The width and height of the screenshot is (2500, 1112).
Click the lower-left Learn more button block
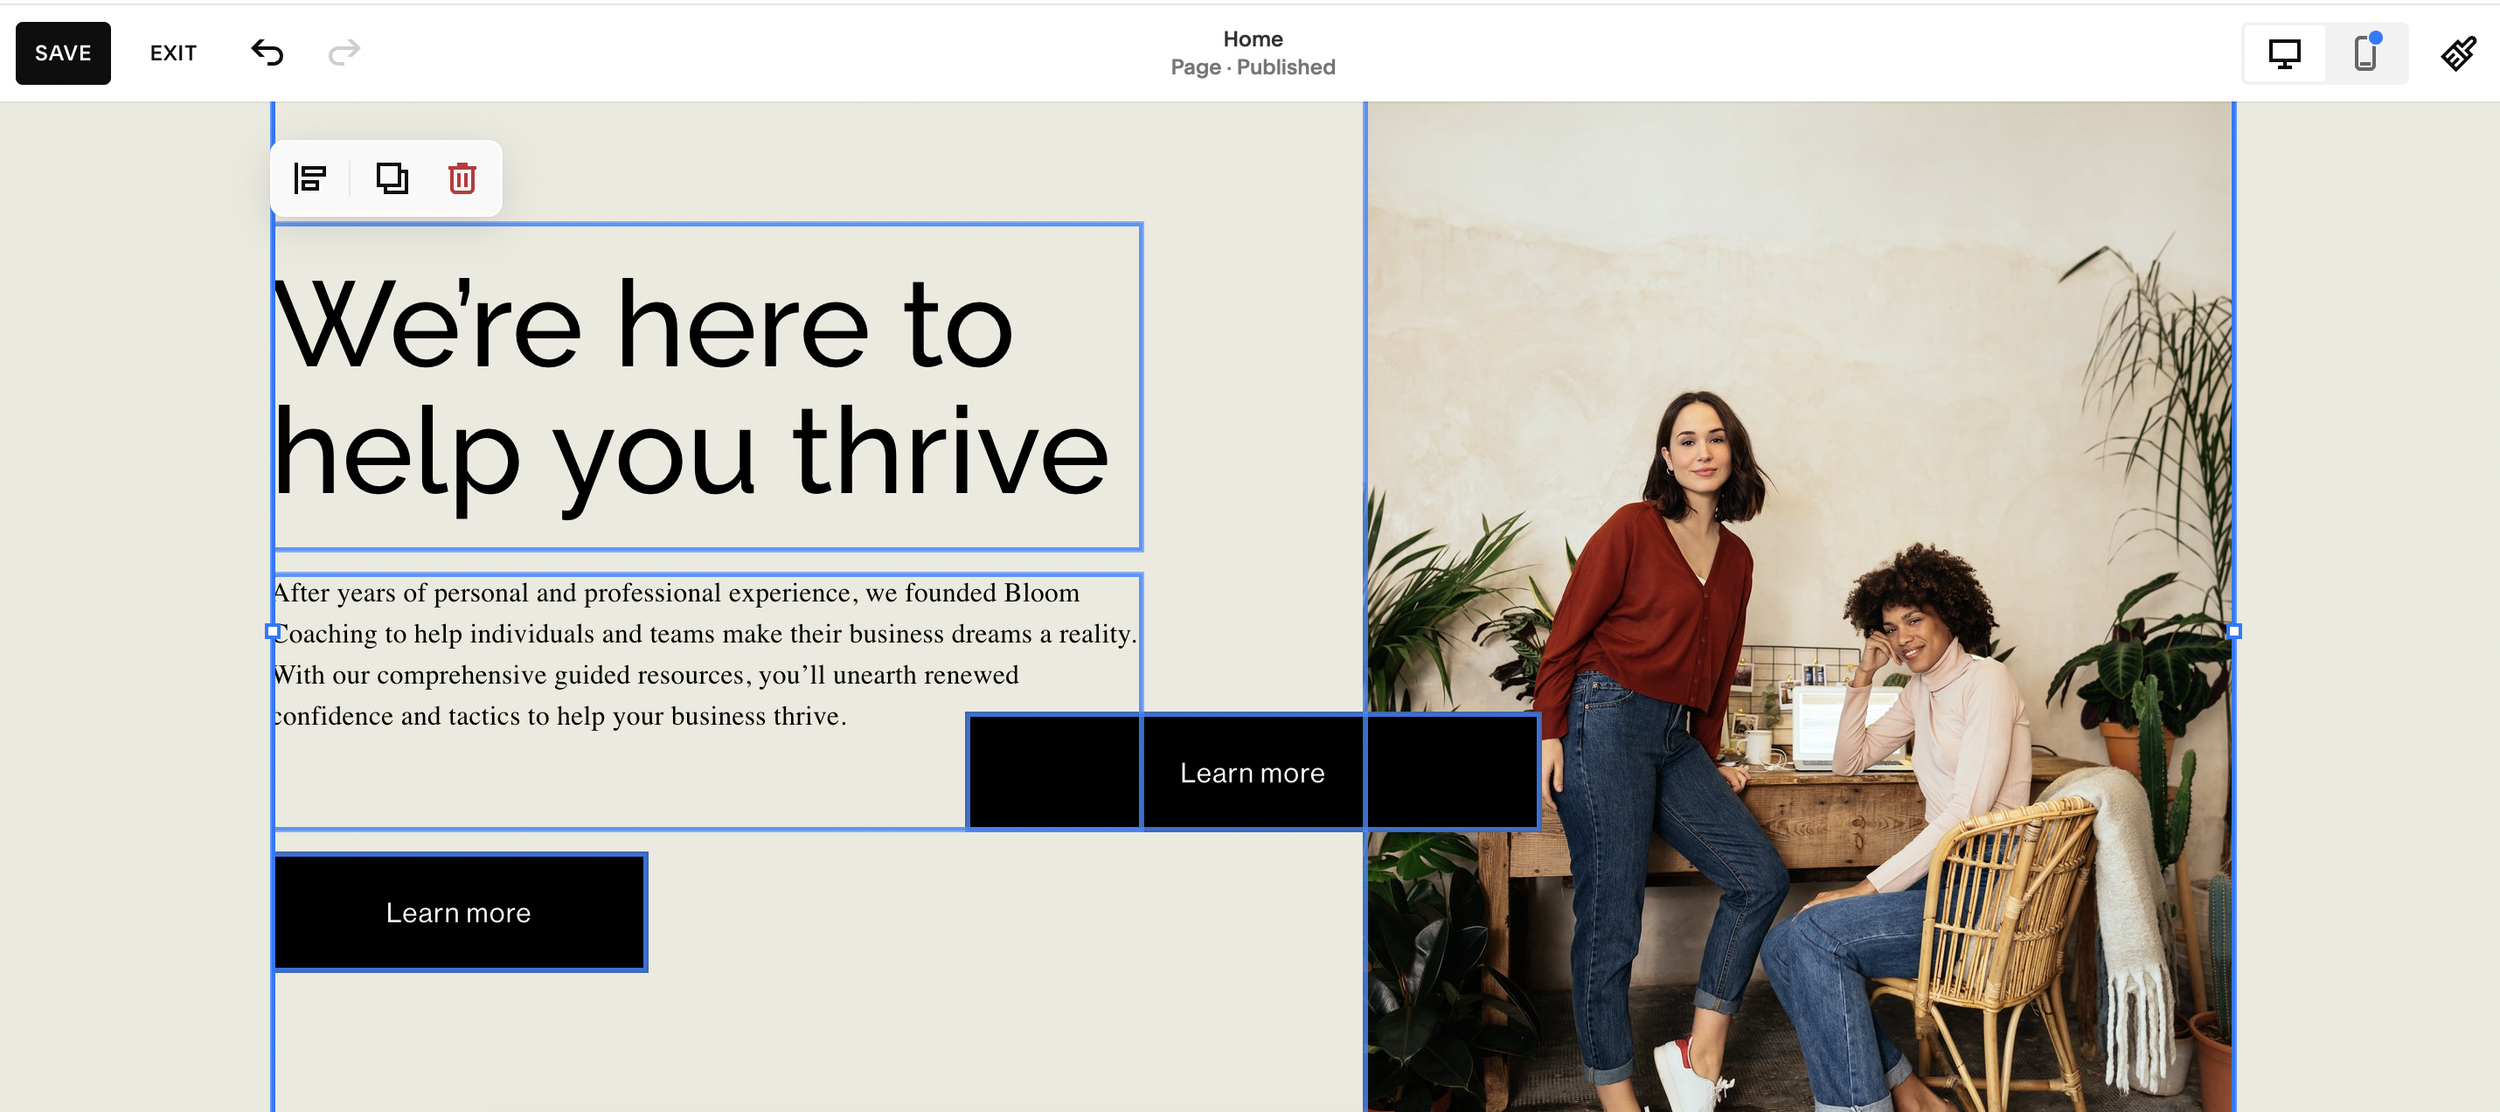[x=459, y=912]
